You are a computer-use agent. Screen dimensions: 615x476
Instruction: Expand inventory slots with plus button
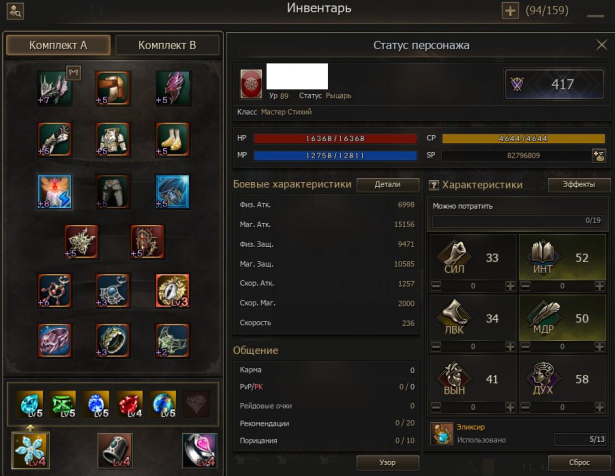click(x=510, y=11)
